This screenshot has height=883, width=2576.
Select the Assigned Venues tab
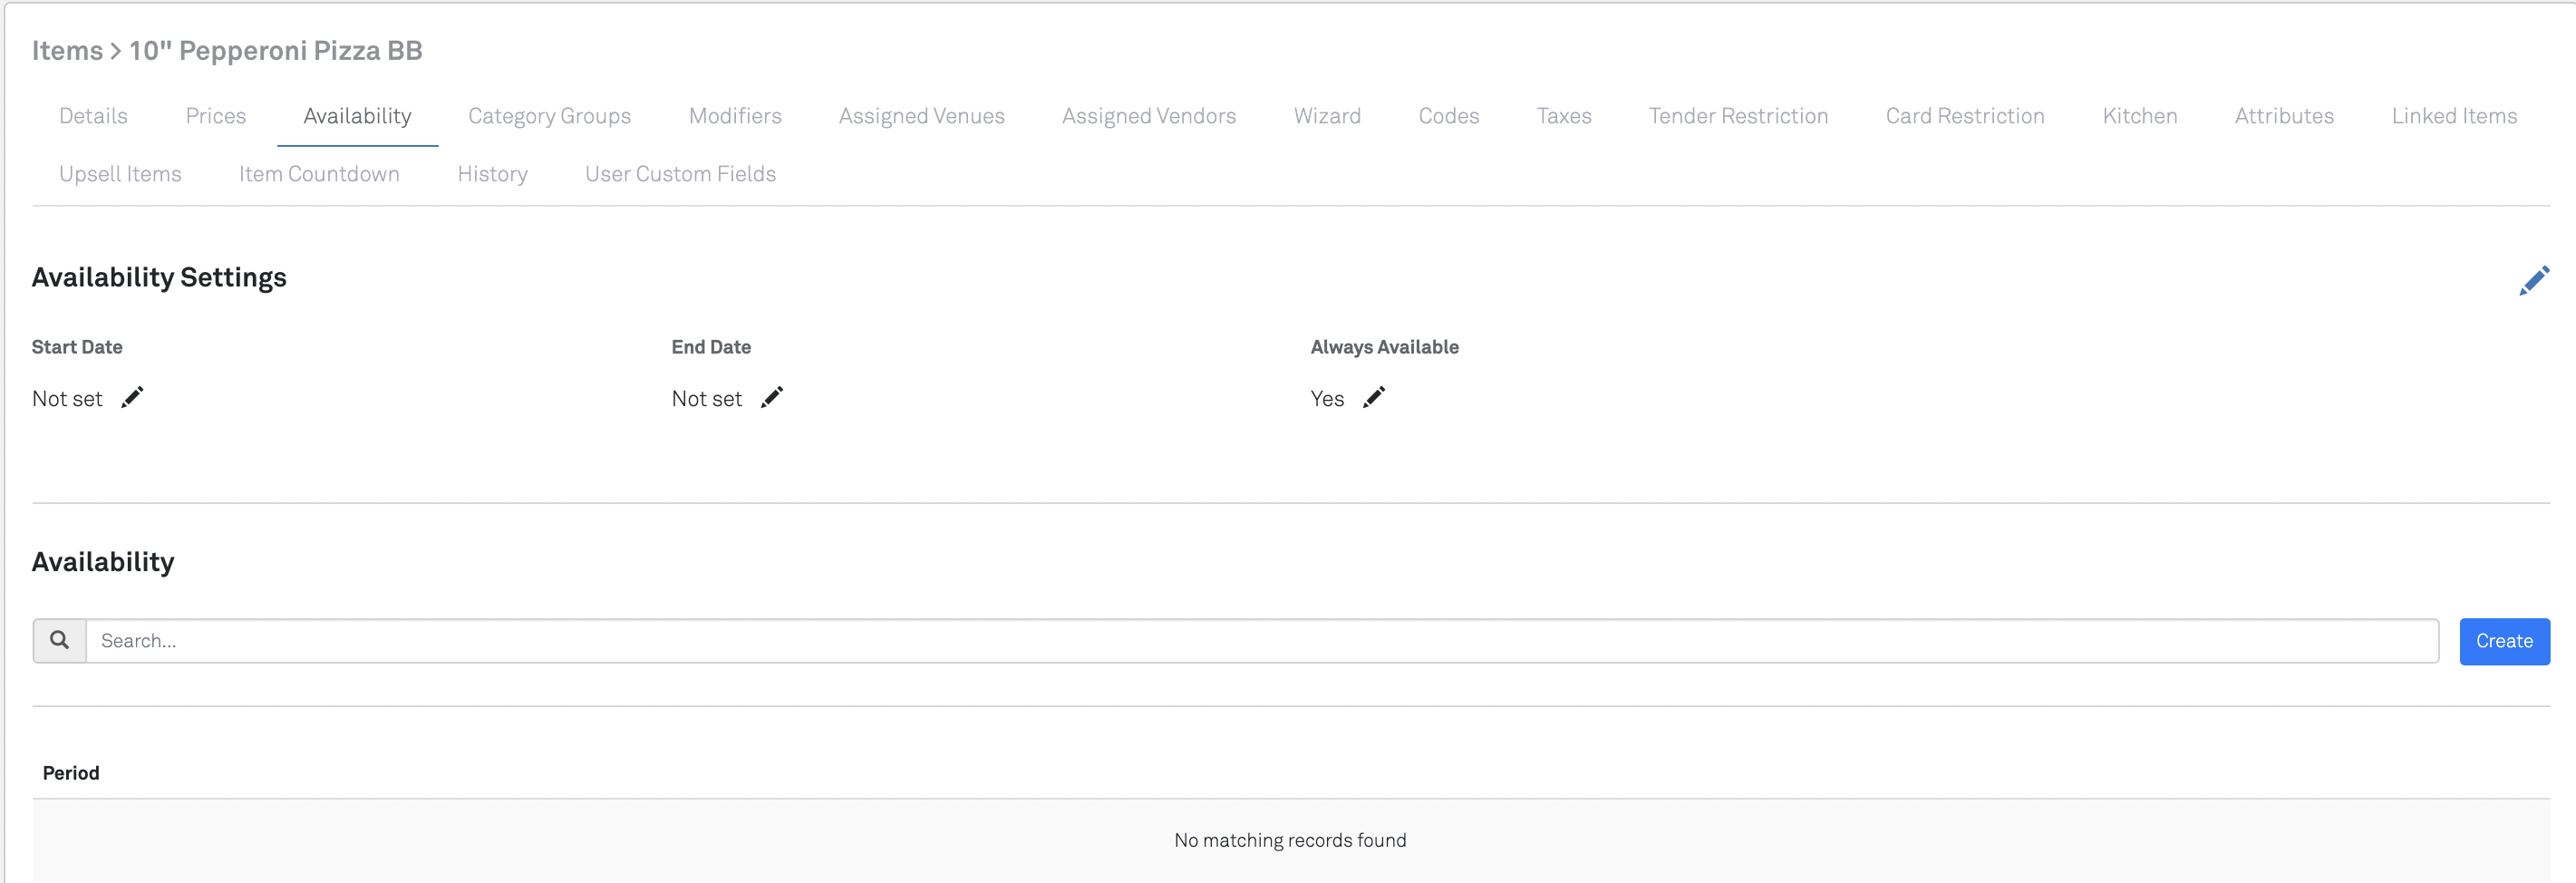click(921, 116)
